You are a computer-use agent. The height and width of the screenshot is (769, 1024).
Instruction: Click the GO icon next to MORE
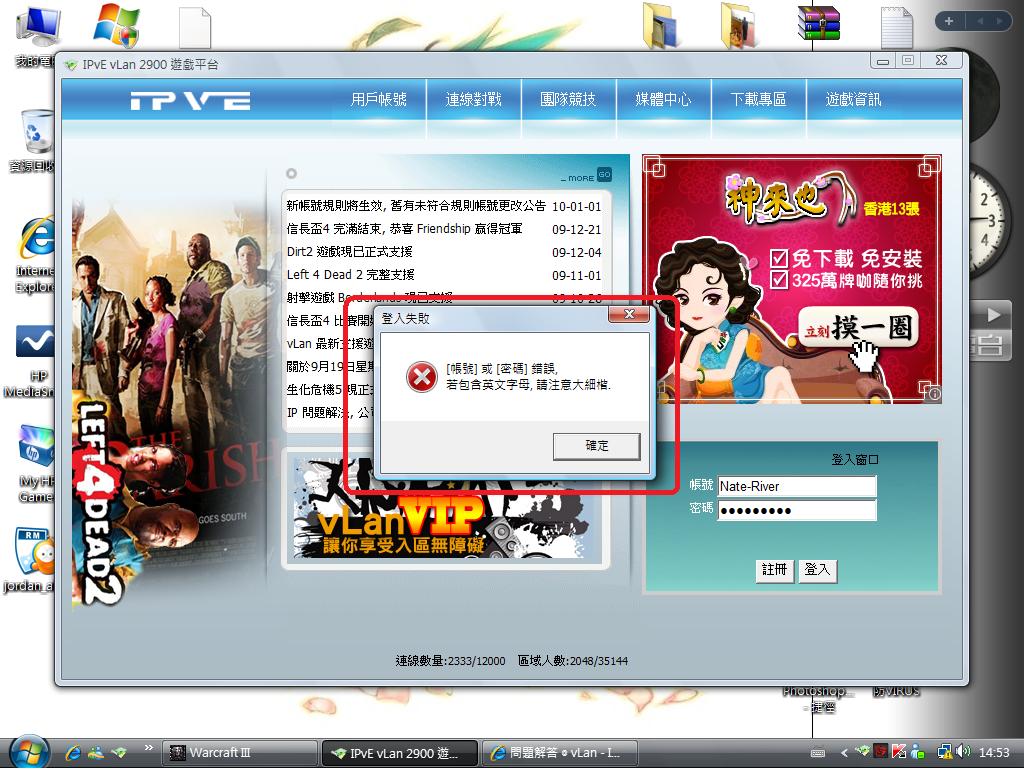(604, 174)
